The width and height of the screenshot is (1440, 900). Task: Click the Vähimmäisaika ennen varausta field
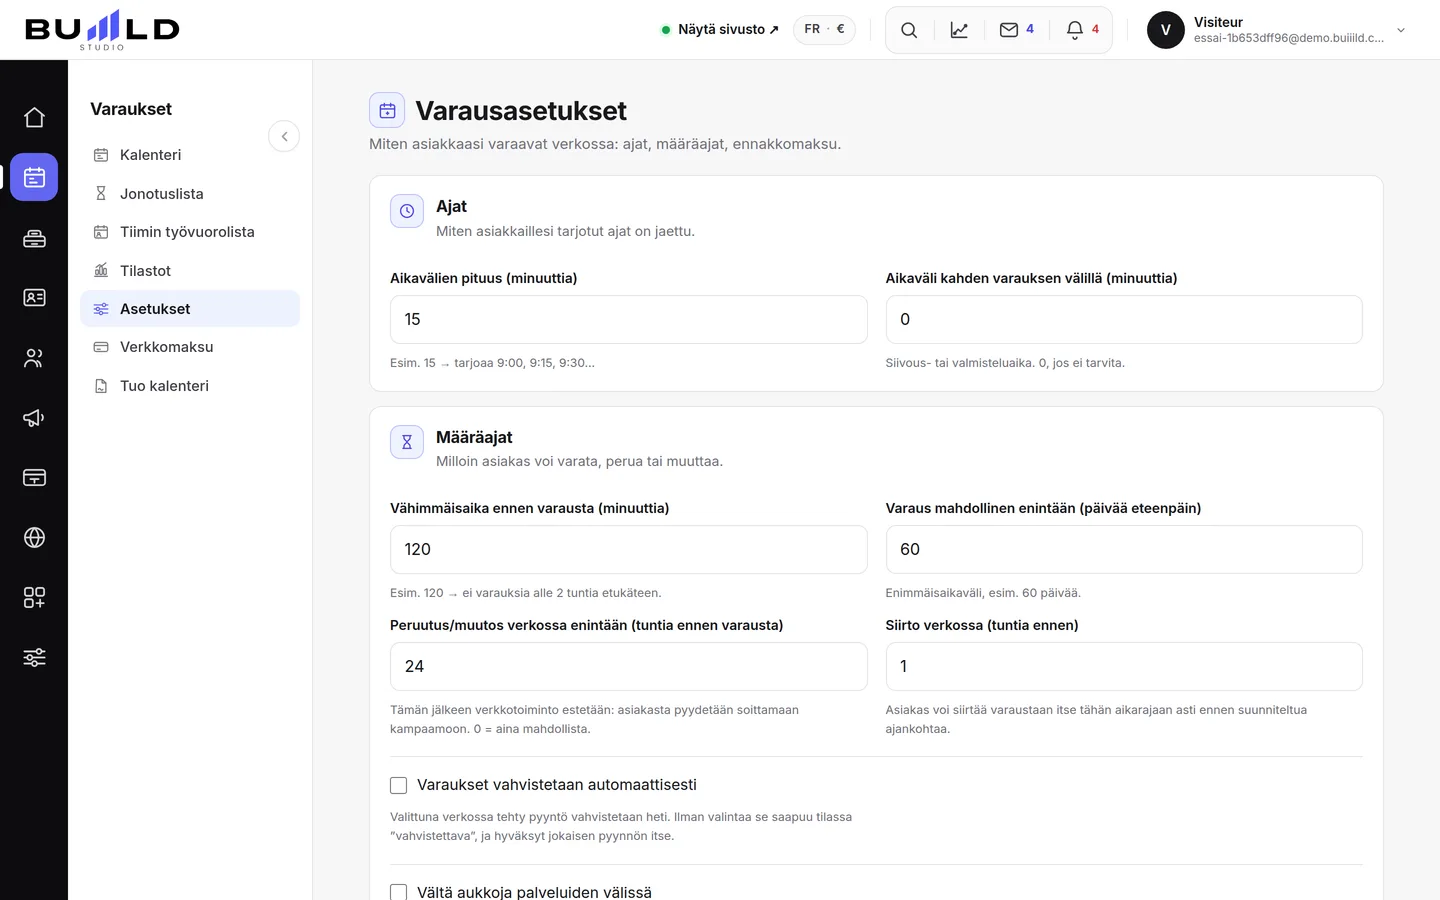pos(628,549)
